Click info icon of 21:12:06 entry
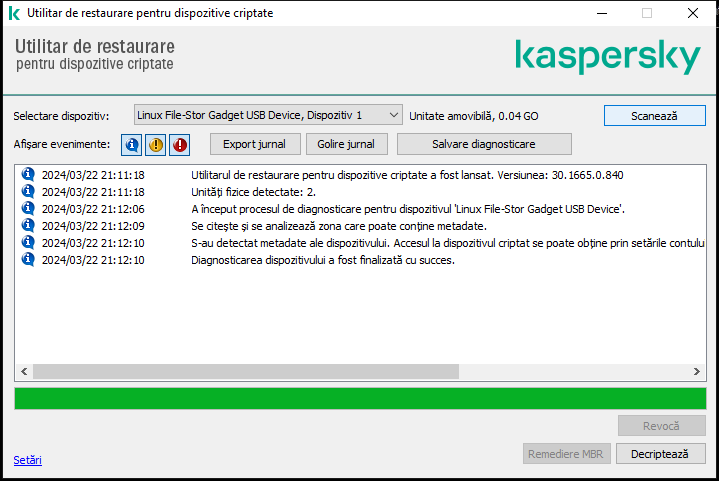The image size is (719, 481). pos(28,208)
